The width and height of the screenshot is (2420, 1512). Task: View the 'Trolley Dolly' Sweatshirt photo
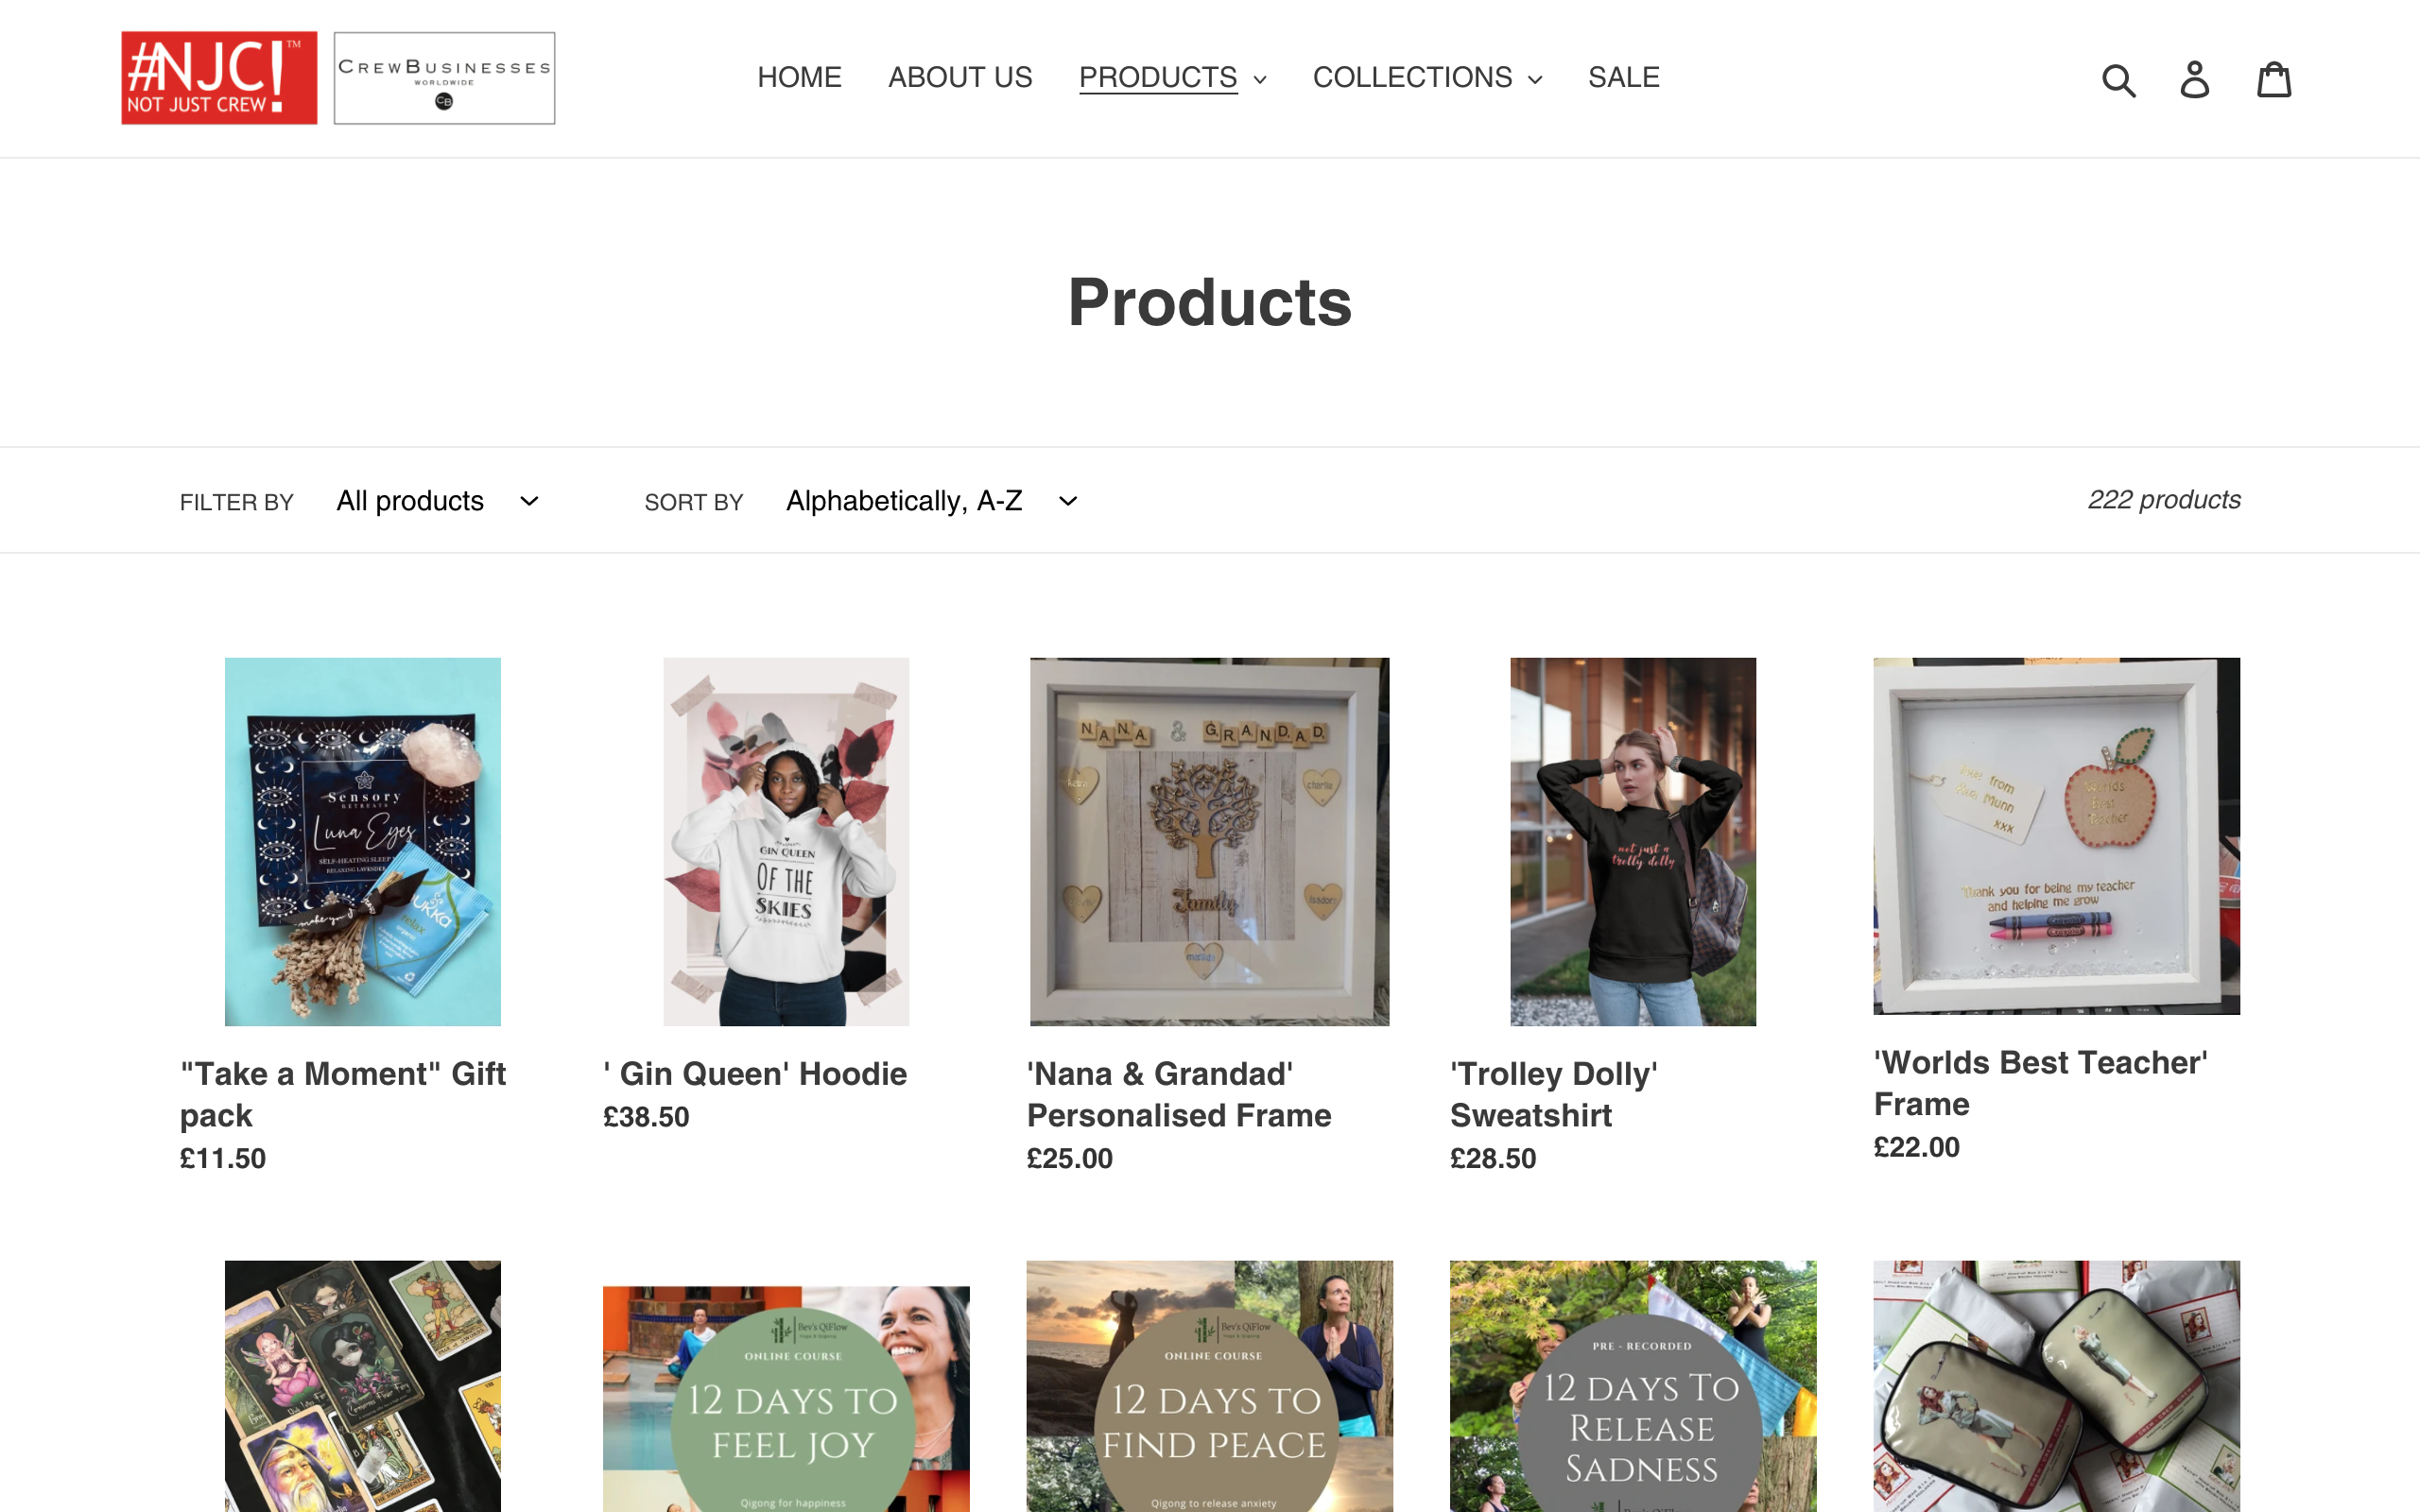pos(1632,841)
